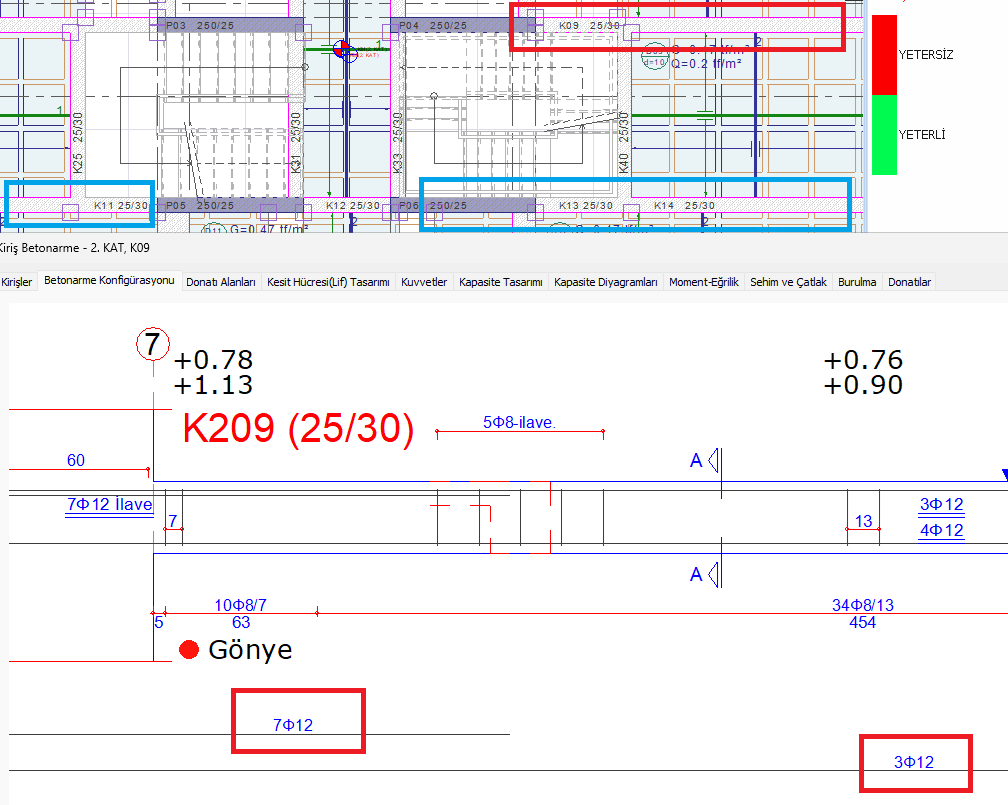This screenshot has width=1008, height=805.
Task: Click the red-blue origin marker in plan
Action: coord(343,49)
